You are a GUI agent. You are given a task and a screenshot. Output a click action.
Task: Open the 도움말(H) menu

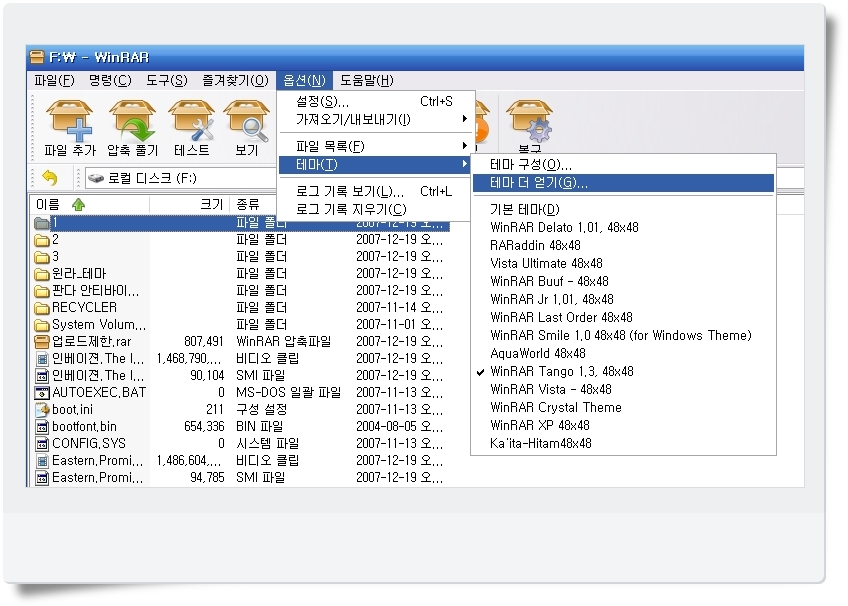click(x=367, y=81)
